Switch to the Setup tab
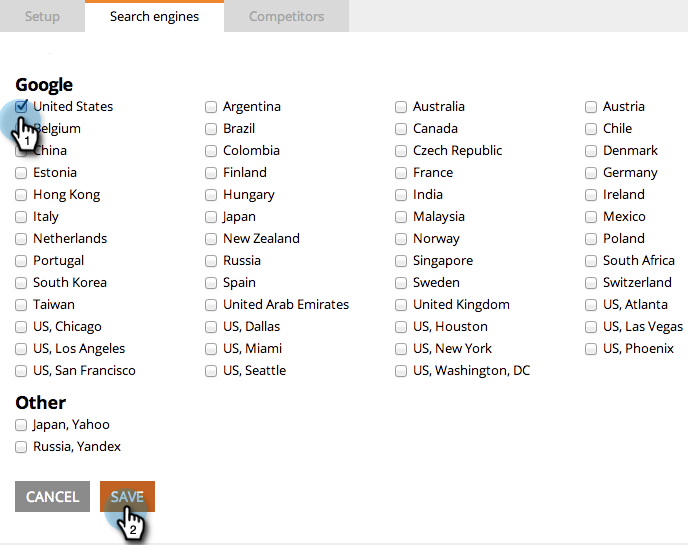The image size is (688, 545). coord(42,16)
